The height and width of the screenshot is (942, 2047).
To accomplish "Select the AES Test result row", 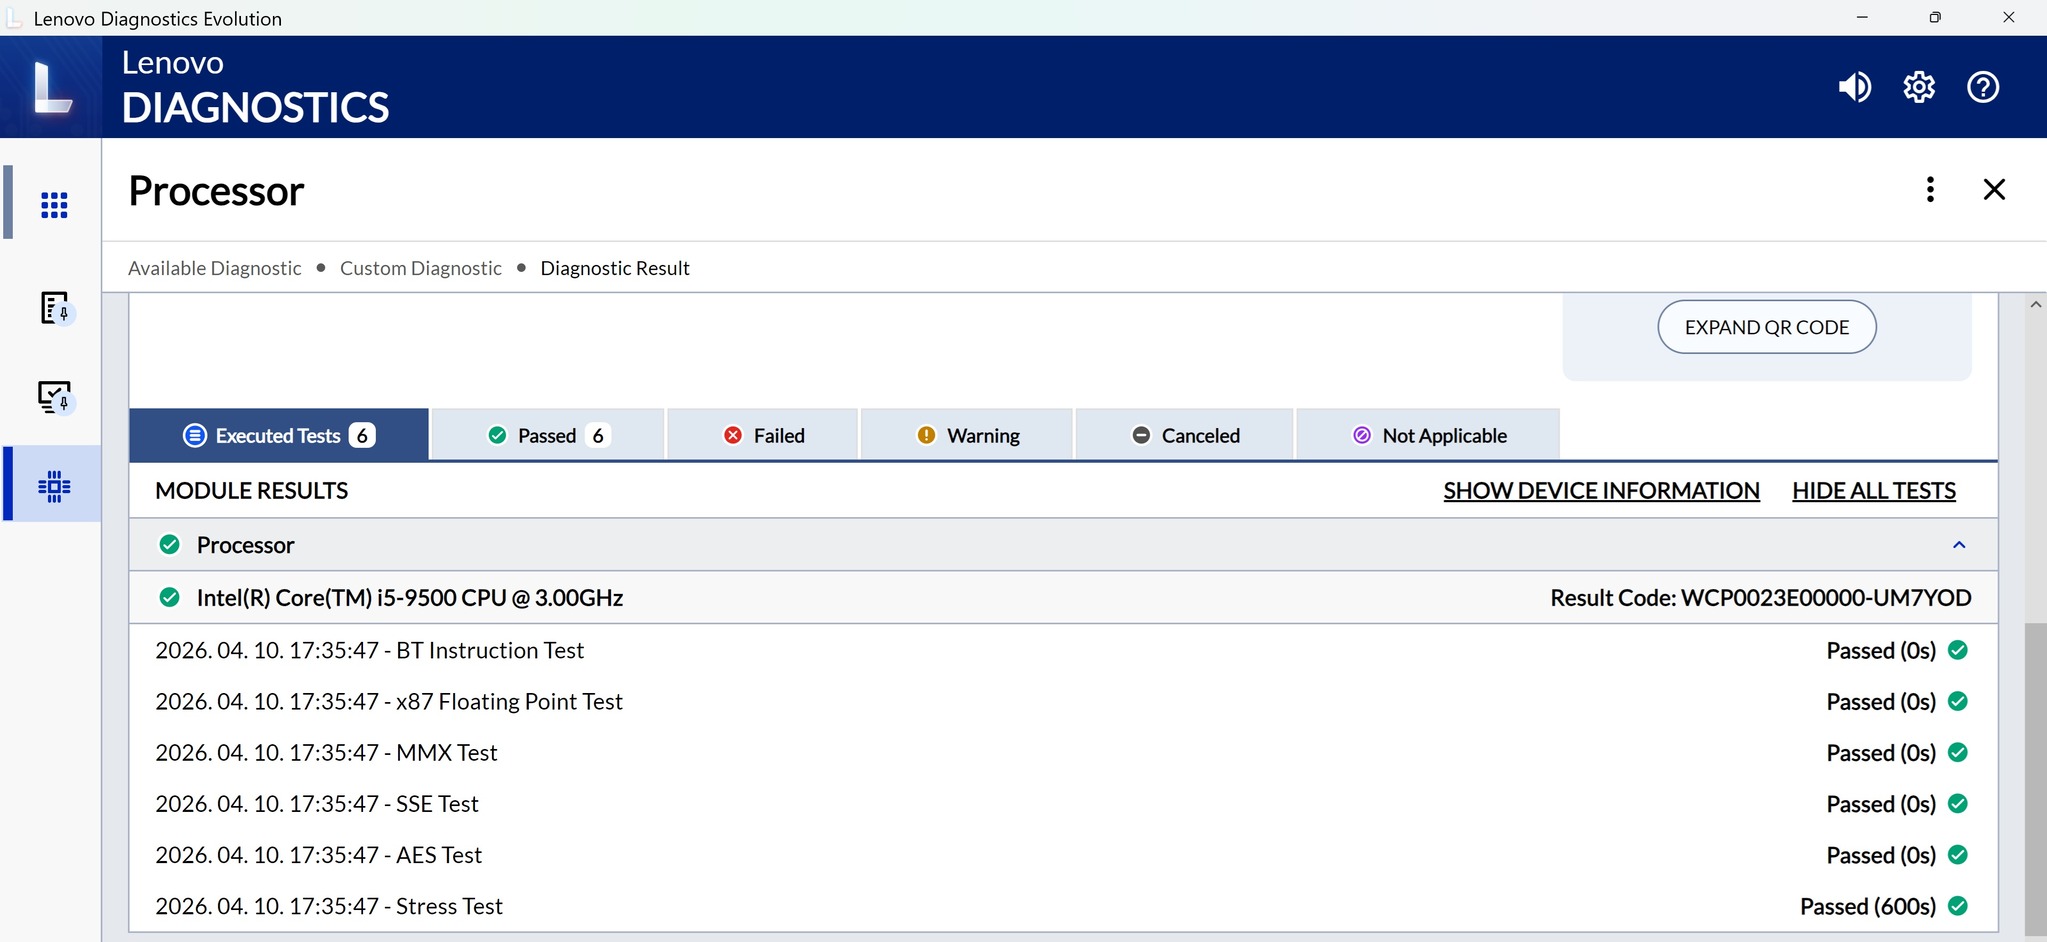I will (x=1063, y=854).
